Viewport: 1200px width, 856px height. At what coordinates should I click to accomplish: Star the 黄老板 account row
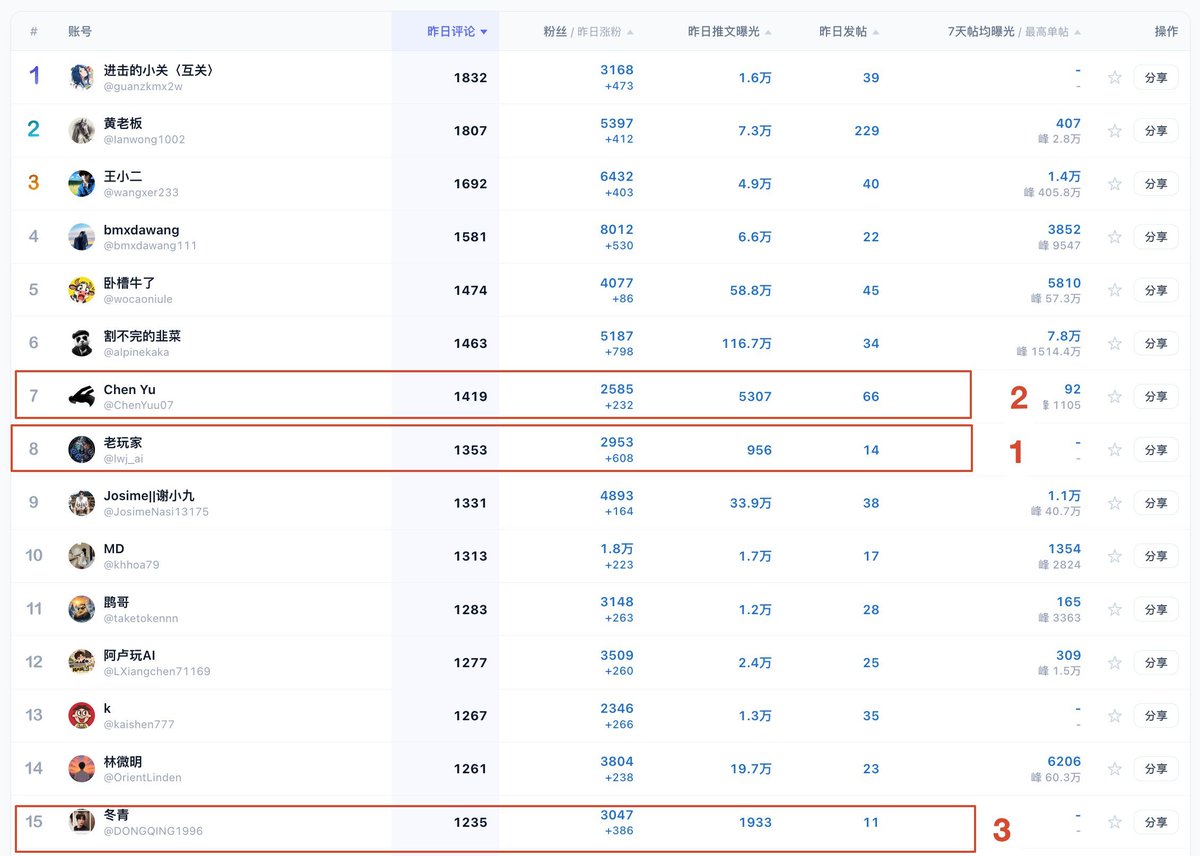click(x=1115, y=131)
